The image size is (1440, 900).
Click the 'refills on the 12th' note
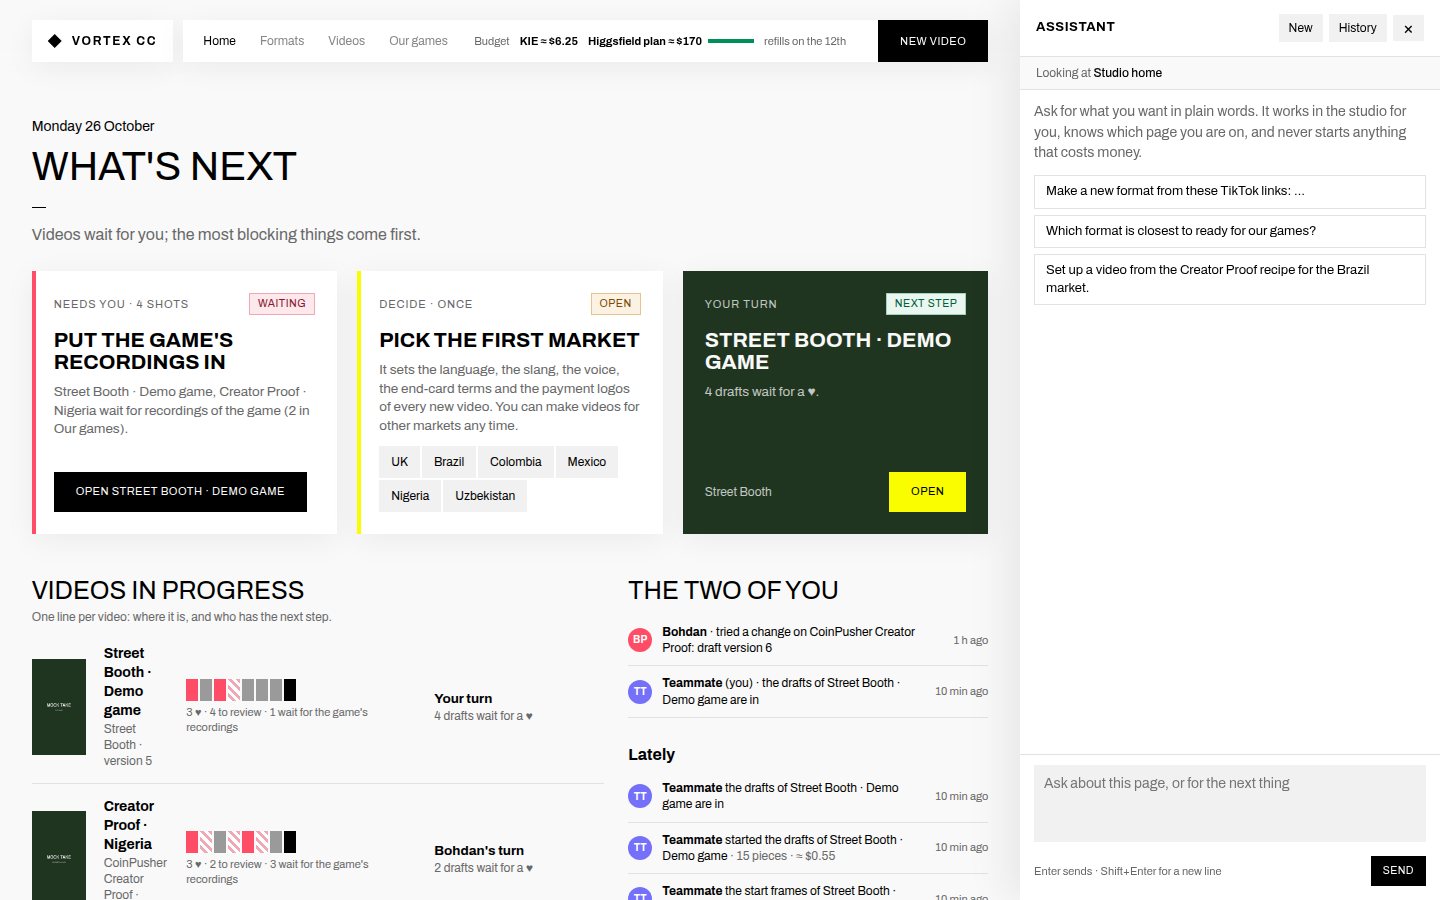(x=805, y=41)
